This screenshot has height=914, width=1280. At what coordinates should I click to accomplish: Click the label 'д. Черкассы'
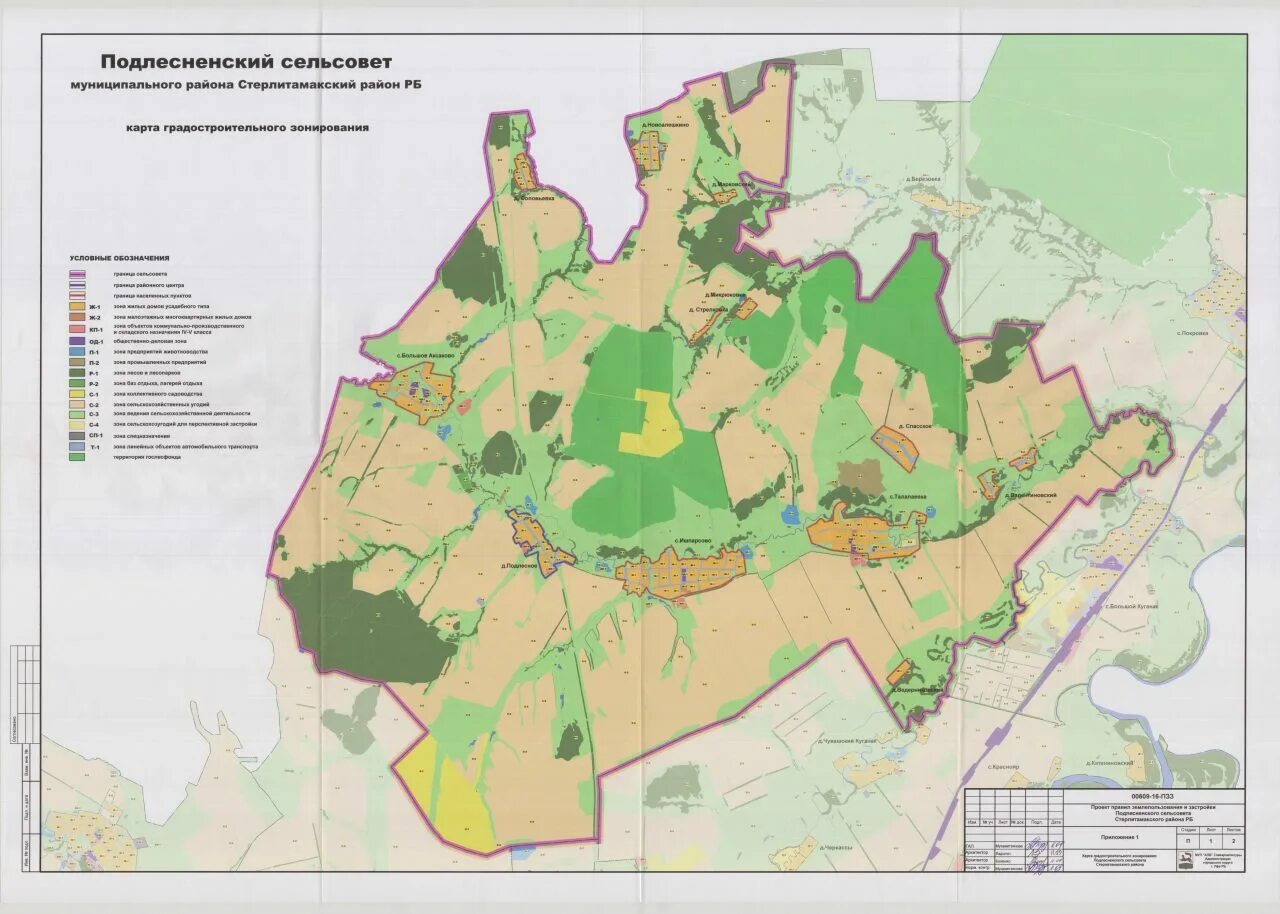834,847
